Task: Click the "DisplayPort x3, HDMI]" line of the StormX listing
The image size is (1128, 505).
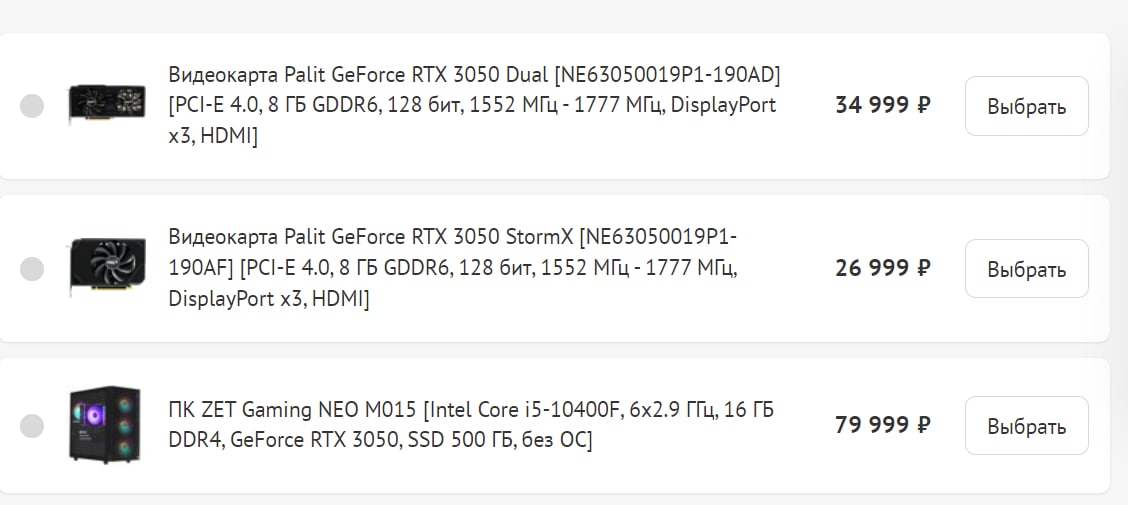Action: 269,299
